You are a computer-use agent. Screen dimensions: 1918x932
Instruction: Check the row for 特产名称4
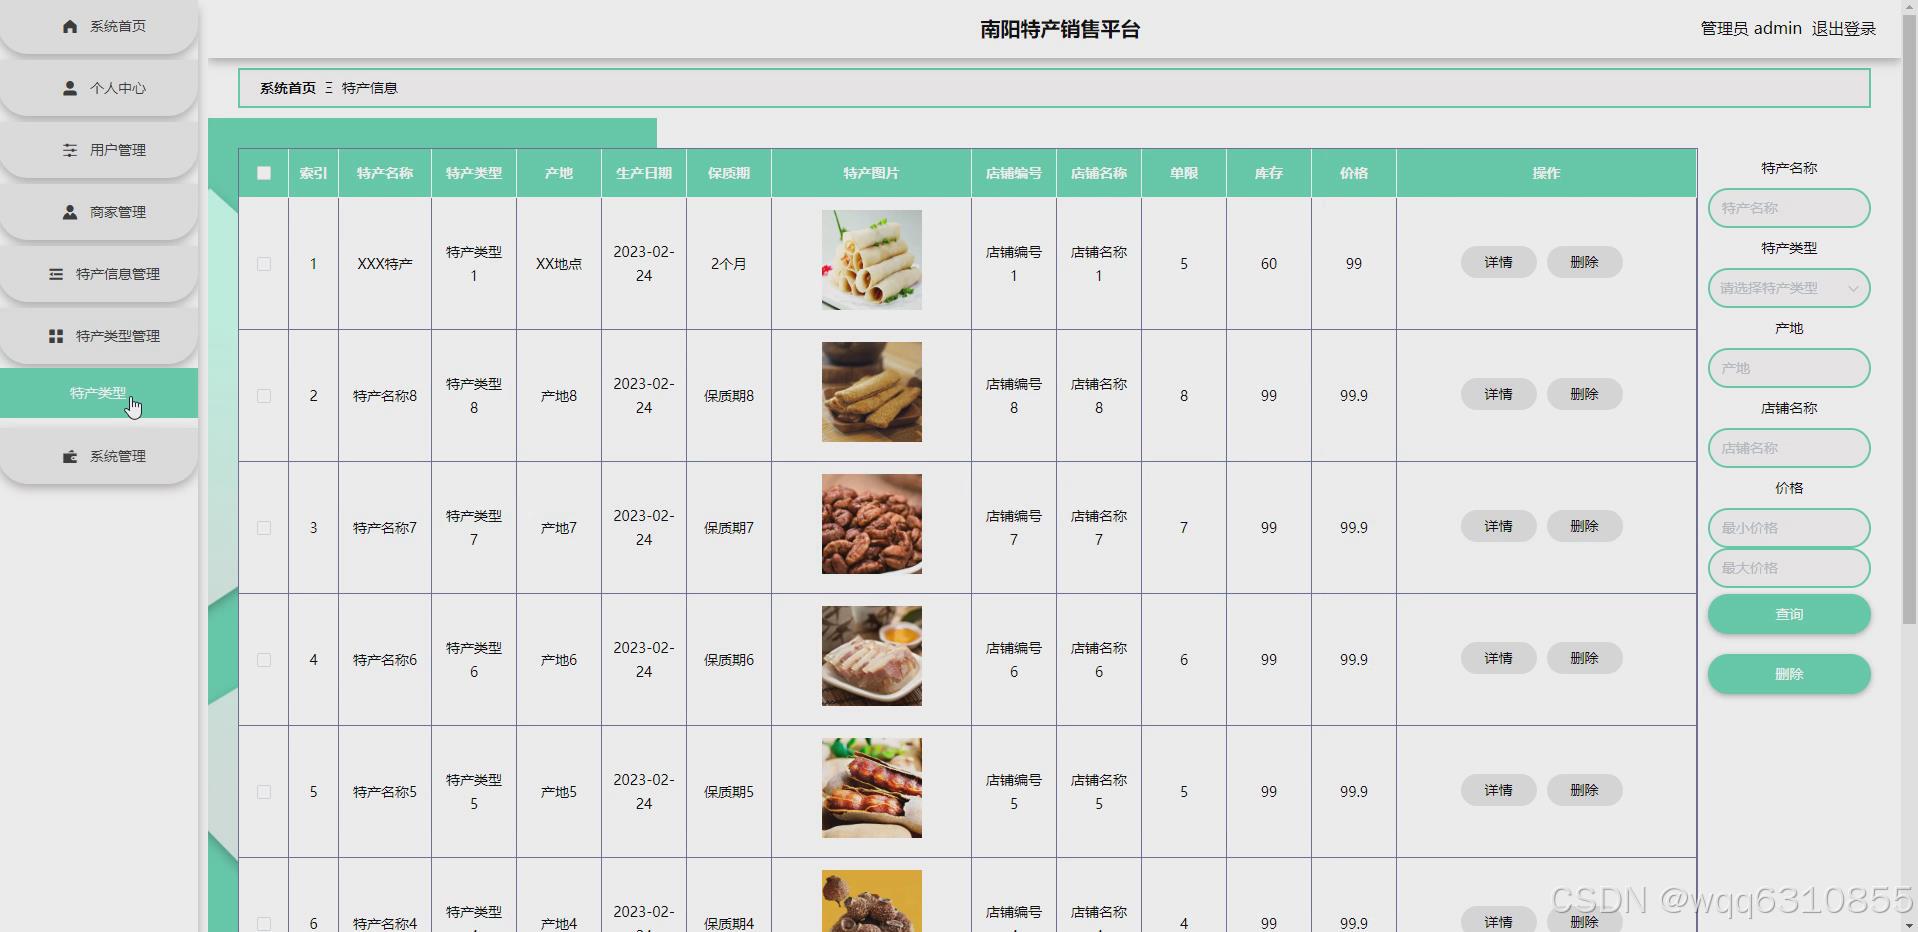click(264, 924)
